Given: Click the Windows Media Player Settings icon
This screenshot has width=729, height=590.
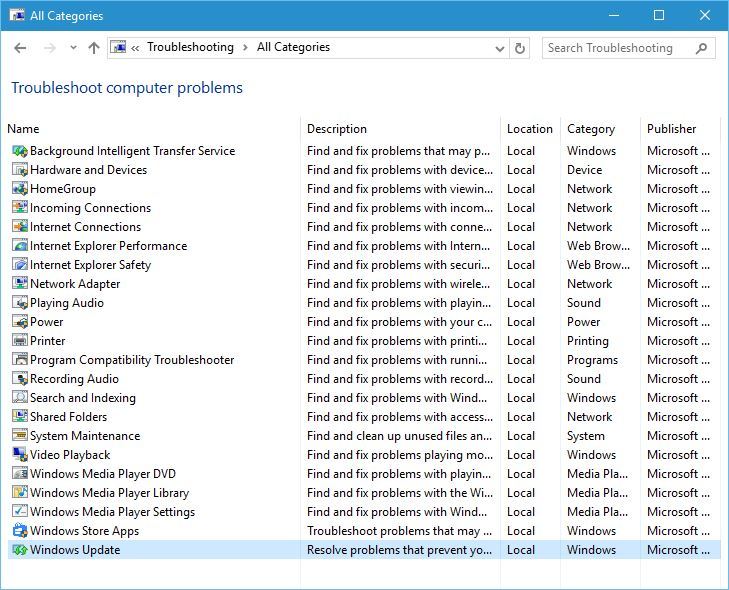Looking at the screenshot, I should (20, 512).
